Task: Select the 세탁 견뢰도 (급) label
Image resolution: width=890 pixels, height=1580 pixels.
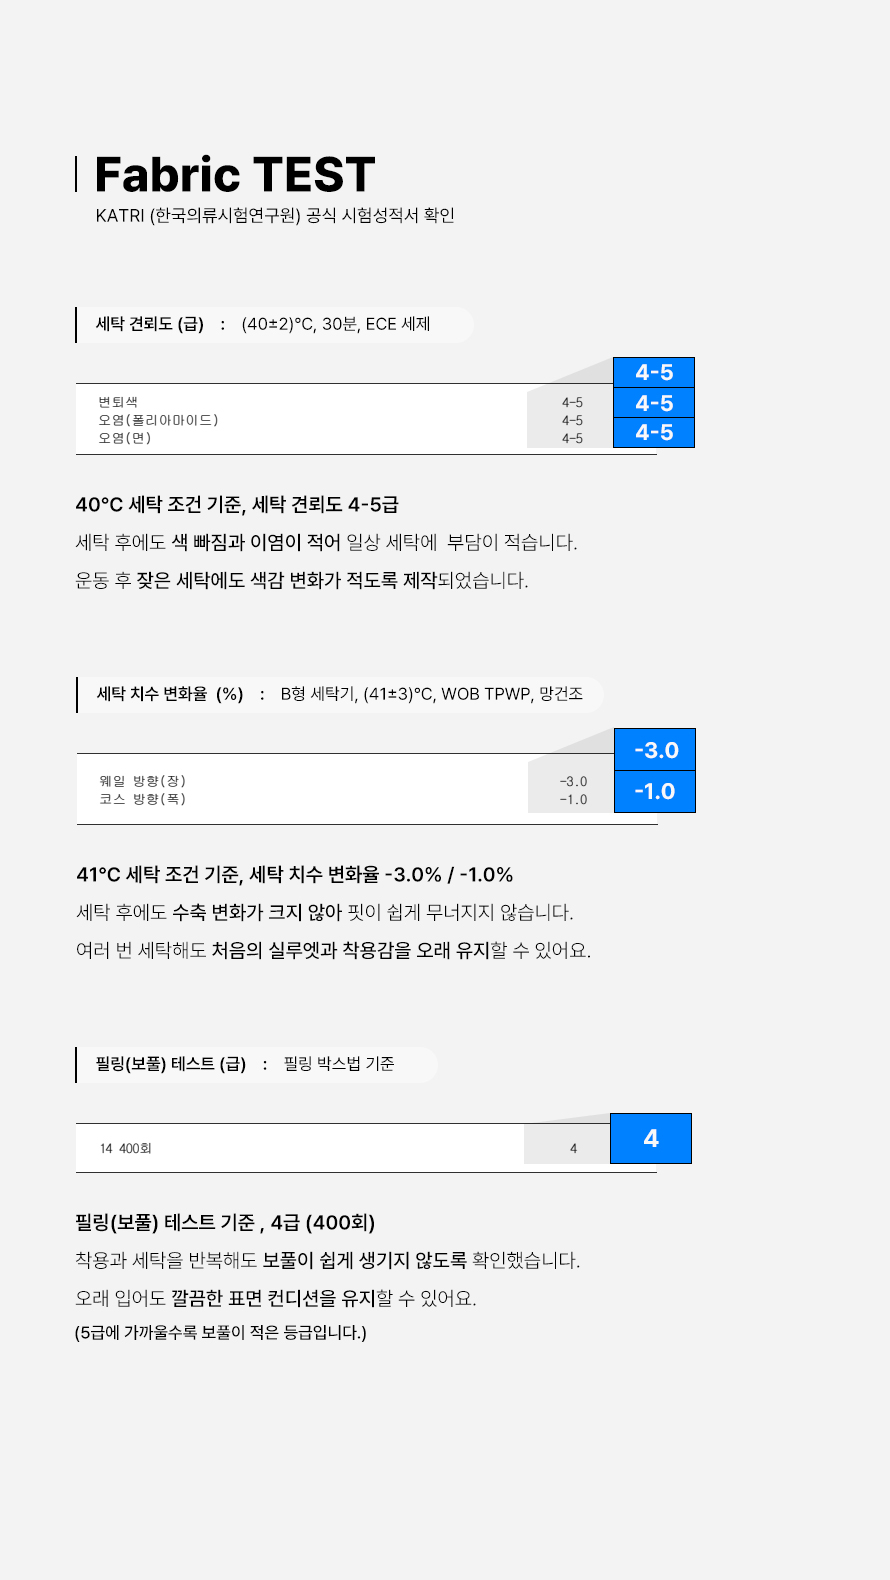Action: [150, 324]
